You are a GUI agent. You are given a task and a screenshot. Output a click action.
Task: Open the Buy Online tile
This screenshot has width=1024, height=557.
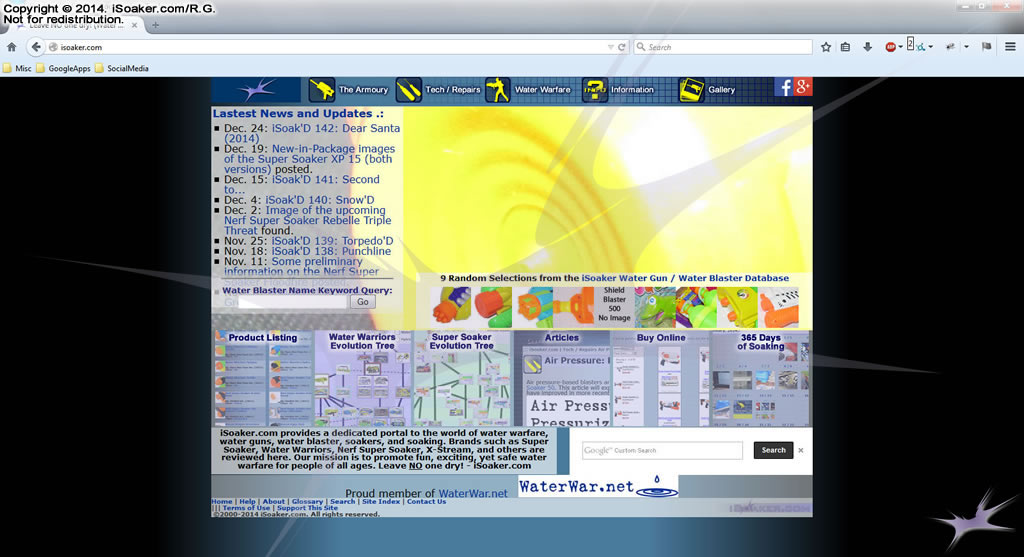(661, 379)
